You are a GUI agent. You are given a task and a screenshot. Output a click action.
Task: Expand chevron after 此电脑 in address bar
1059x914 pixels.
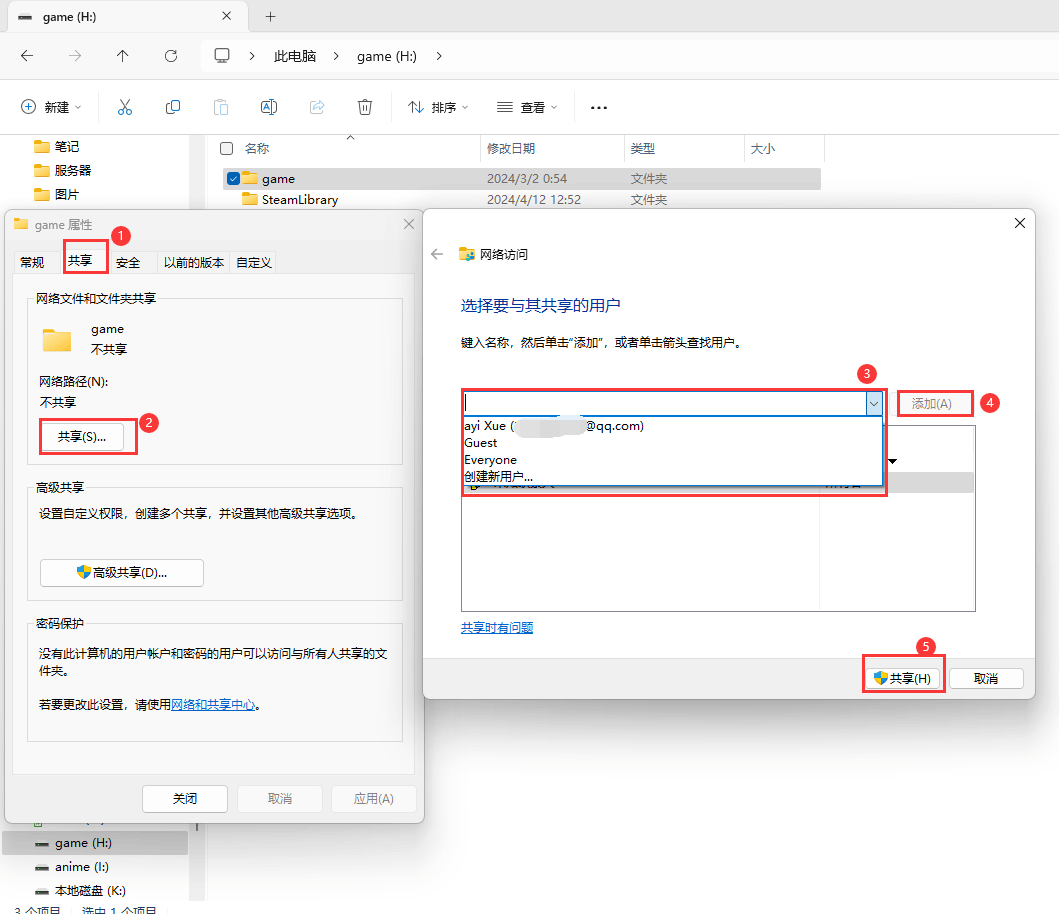tap(336, 56)
